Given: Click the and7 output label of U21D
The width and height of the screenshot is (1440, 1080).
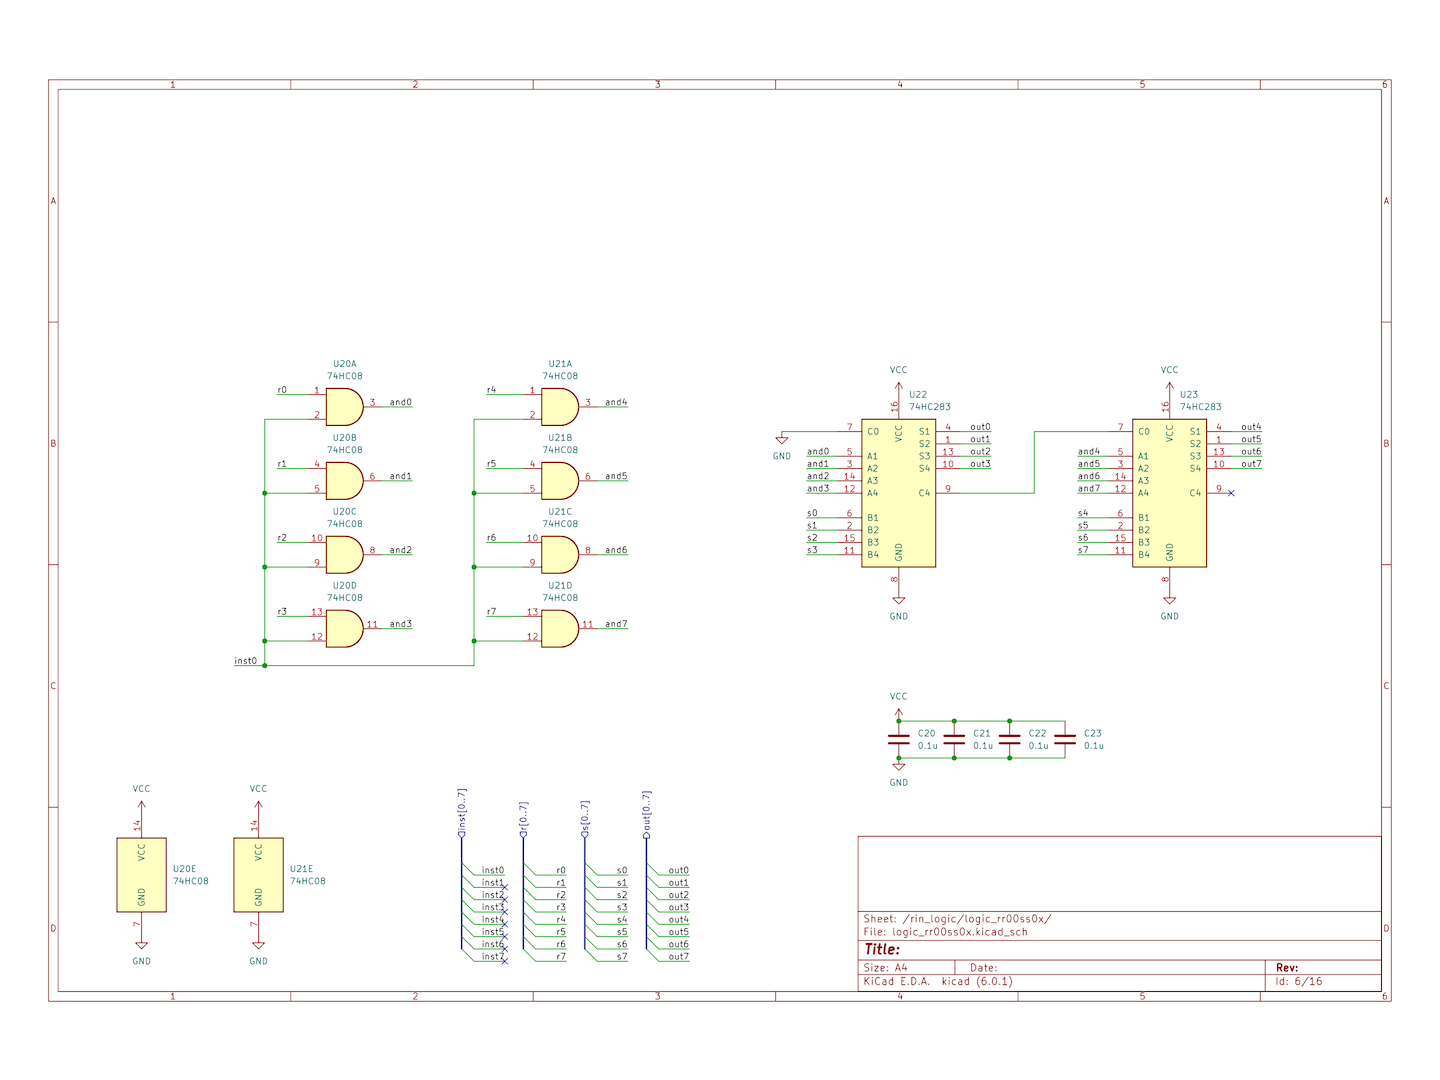Looking at the screenshot, I should tap(616, 624).
